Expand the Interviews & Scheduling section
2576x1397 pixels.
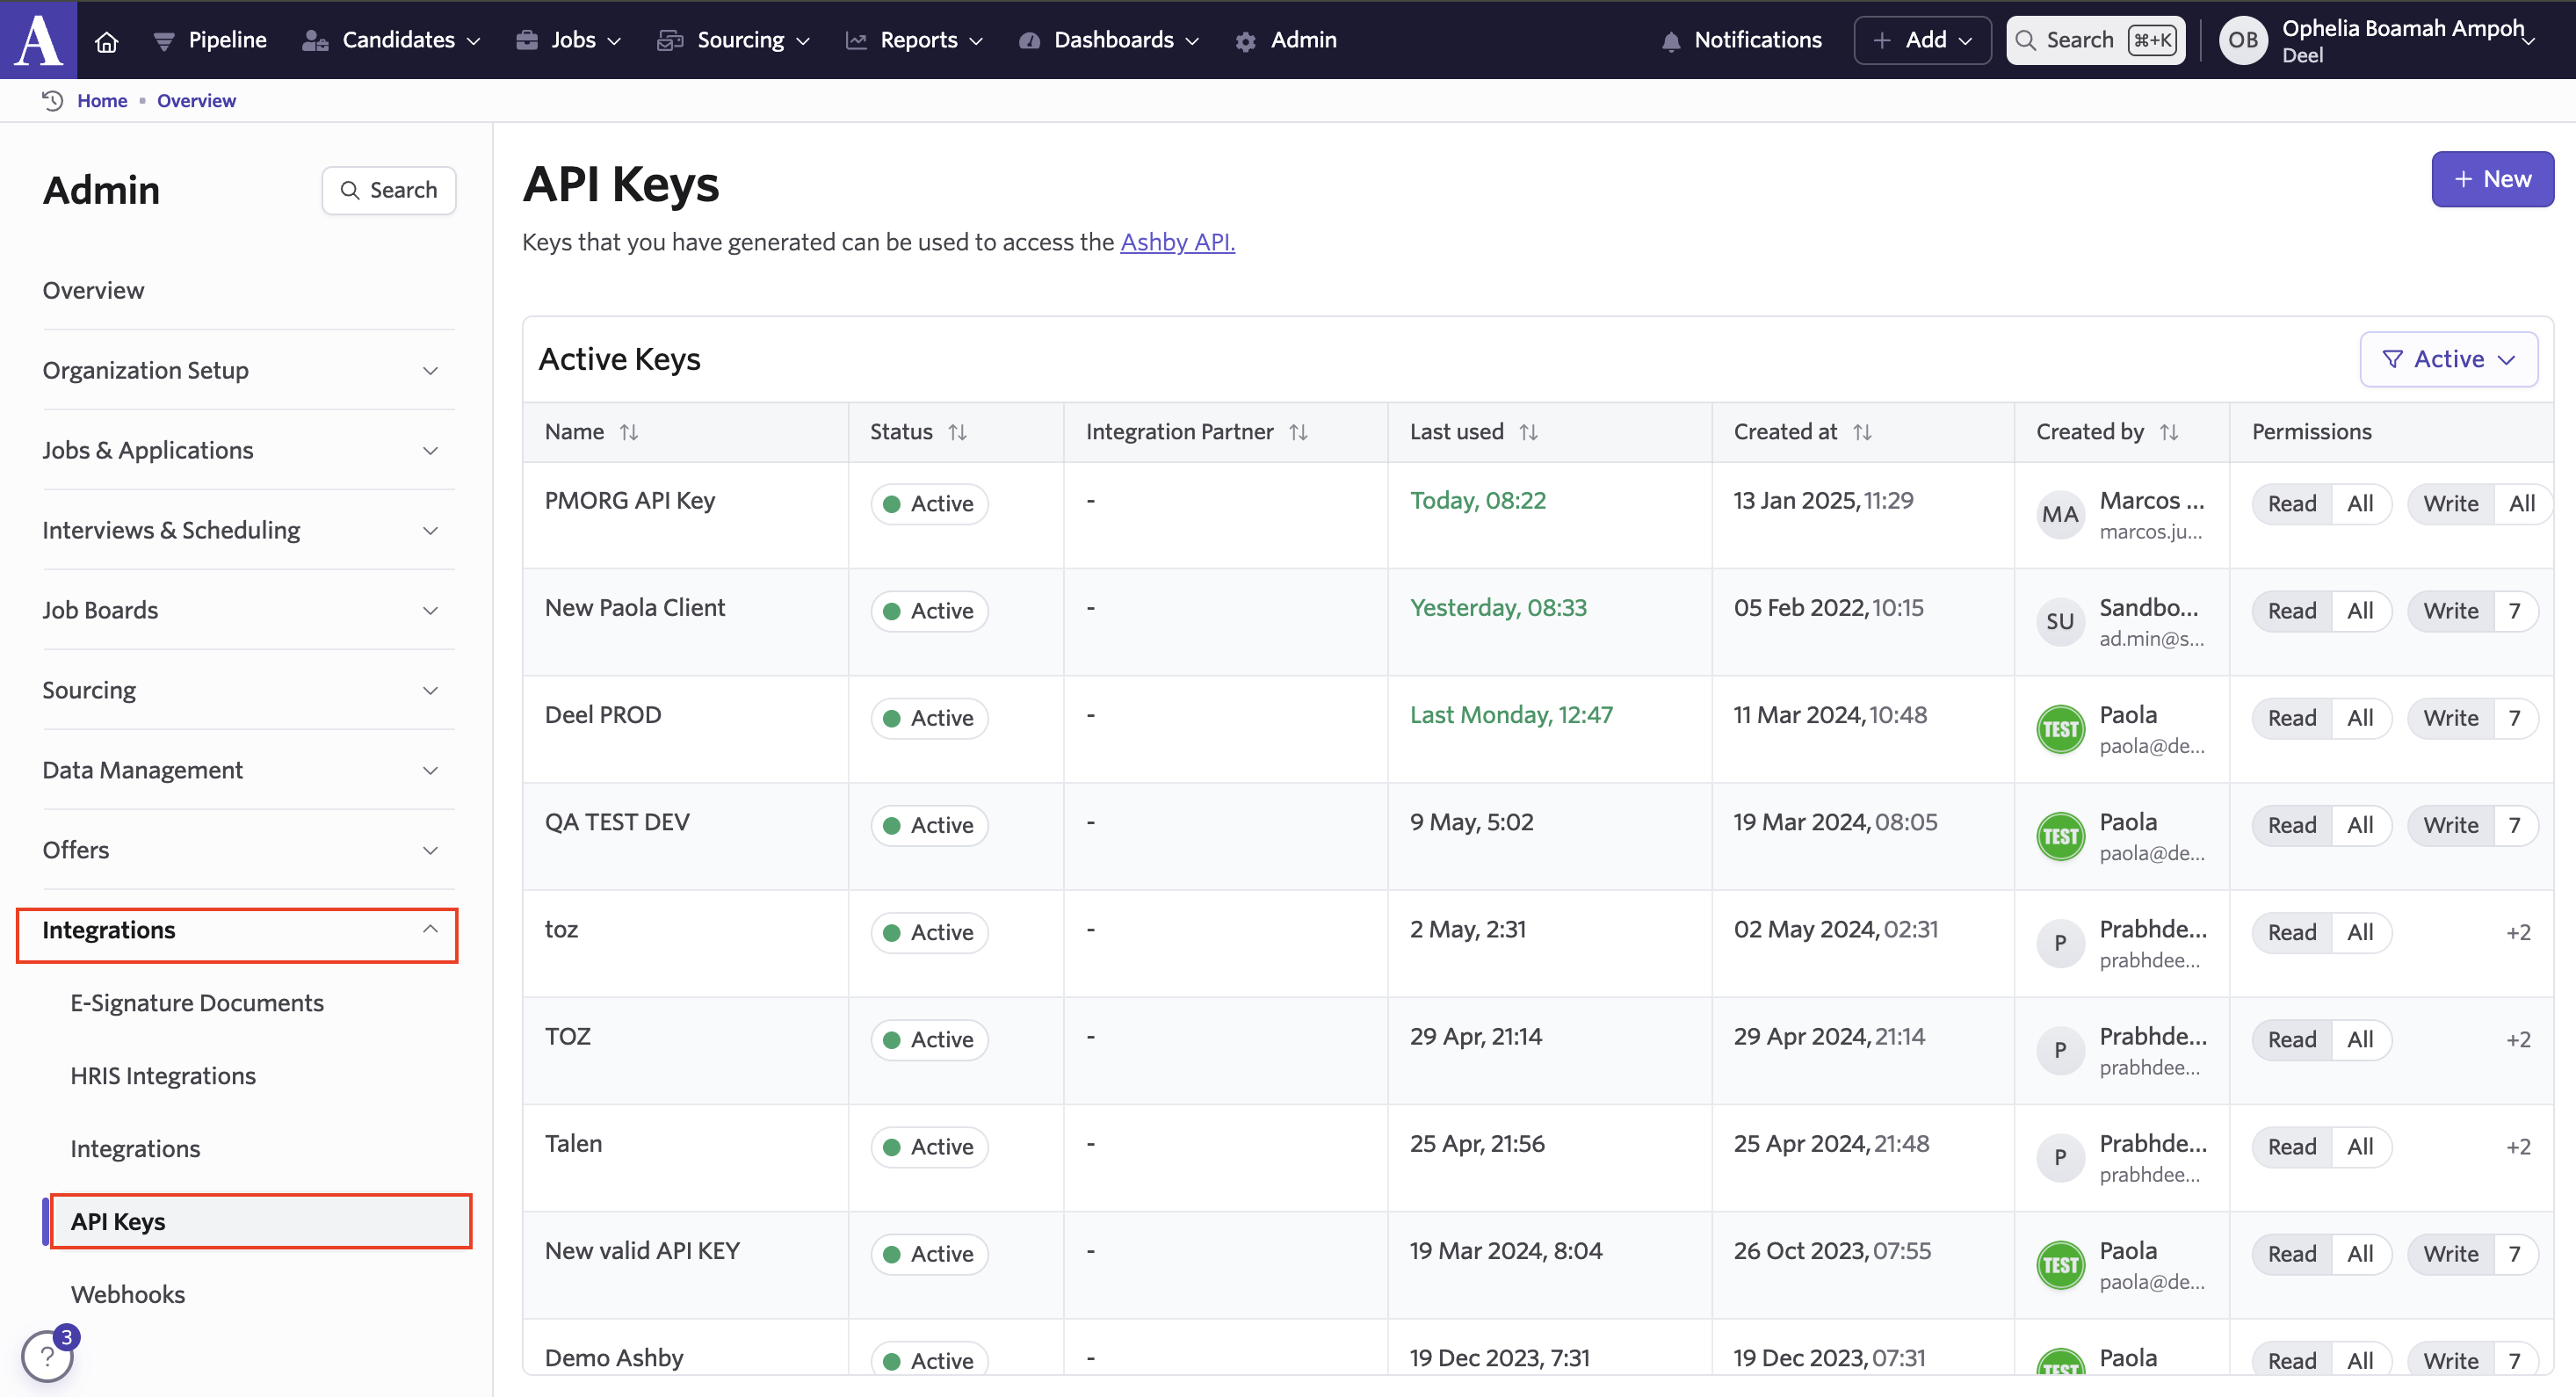click(x=248, y=530)
